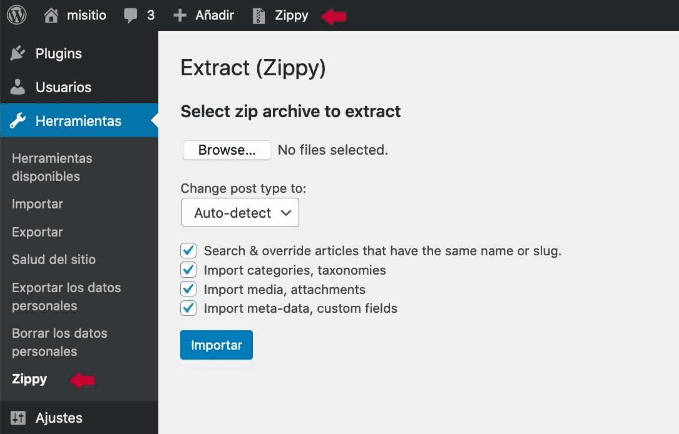Click the Herramientas wrench icon

tap(18, 121)
